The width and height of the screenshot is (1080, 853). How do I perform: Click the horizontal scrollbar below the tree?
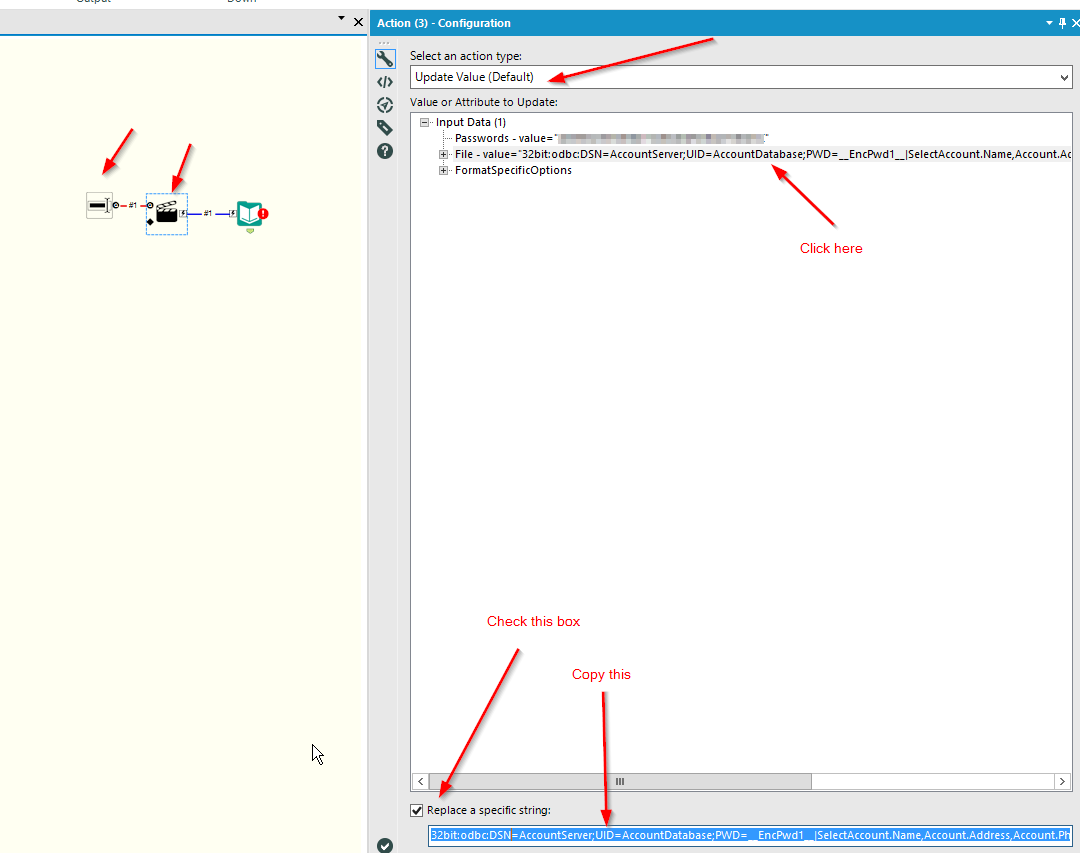point(619,781)
